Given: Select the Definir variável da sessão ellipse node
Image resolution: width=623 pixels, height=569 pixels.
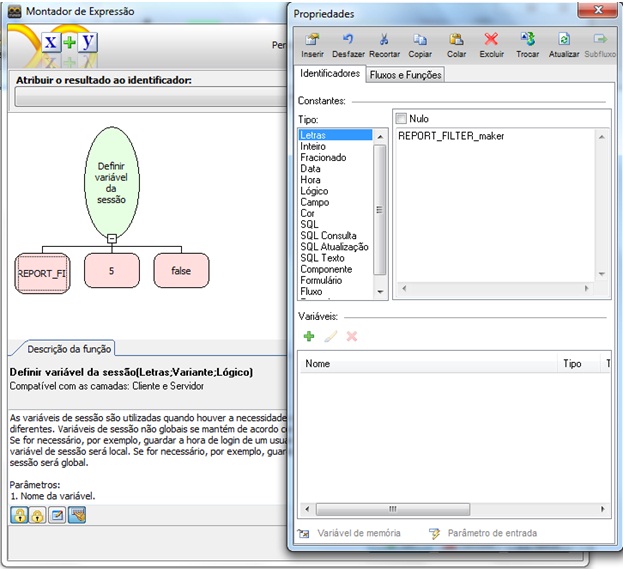Looking at the screenshot, I should tap(112, 181).
